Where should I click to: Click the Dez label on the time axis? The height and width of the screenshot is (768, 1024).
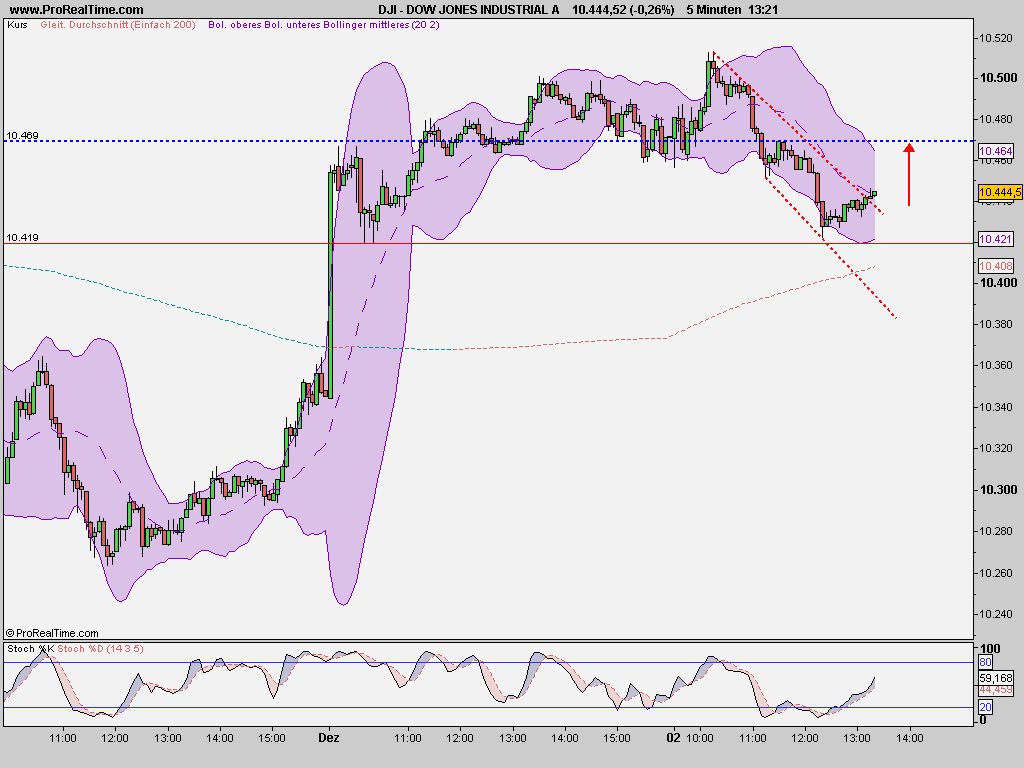pos(329,737)
